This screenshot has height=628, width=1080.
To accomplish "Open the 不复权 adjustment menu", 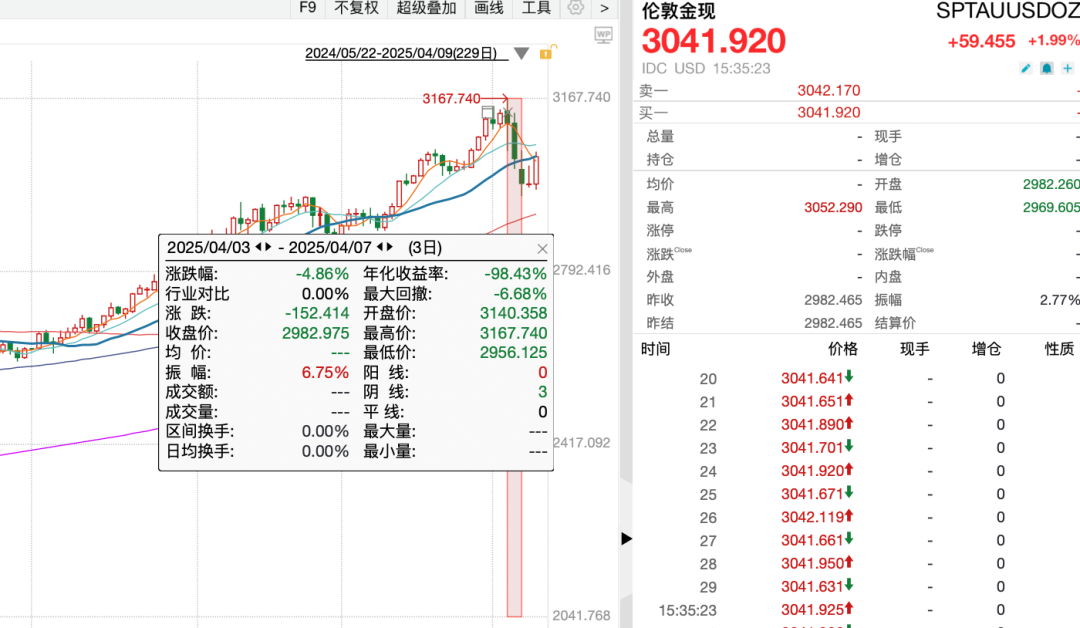I will coord(356,8).
